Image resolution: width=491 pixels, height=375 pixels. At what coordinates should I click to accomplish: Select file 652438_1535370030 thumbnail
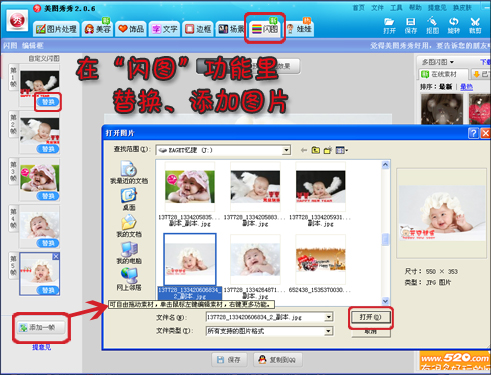pyautogui.click(x=321, y=260)
